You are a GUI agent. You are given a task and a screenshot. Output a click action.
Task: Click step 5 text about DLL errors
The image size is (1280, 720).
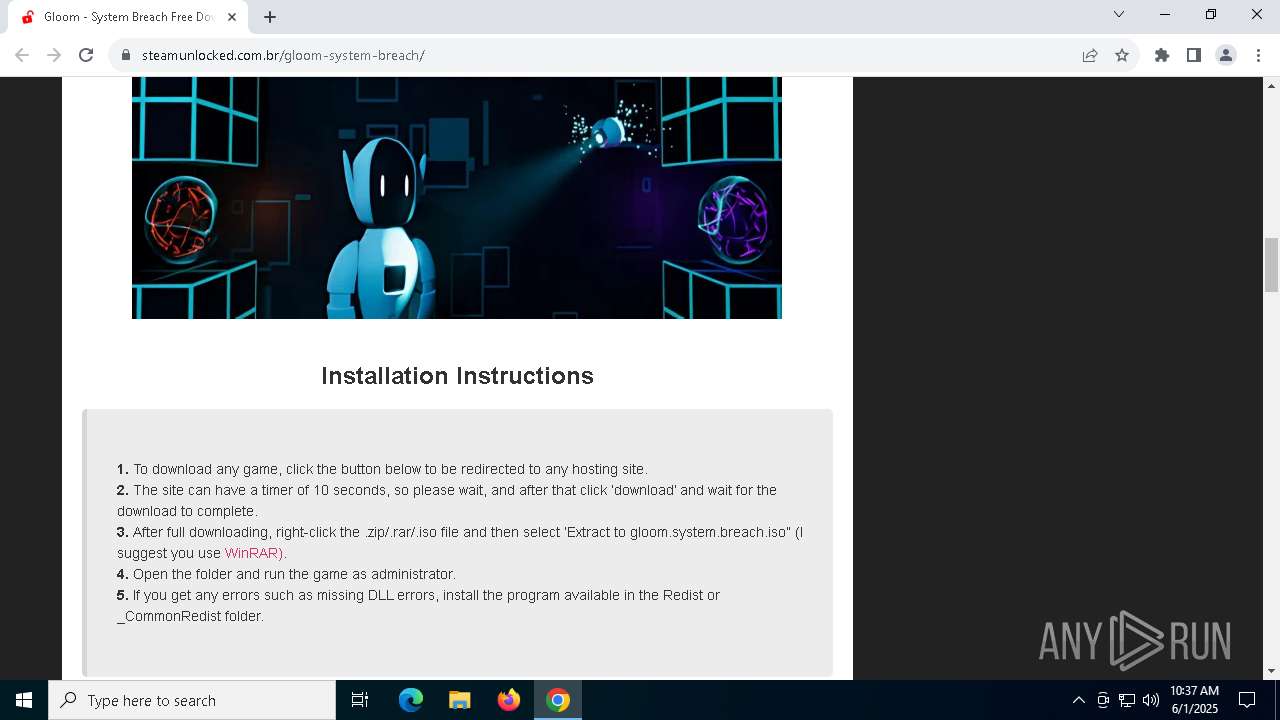(418, 605)
